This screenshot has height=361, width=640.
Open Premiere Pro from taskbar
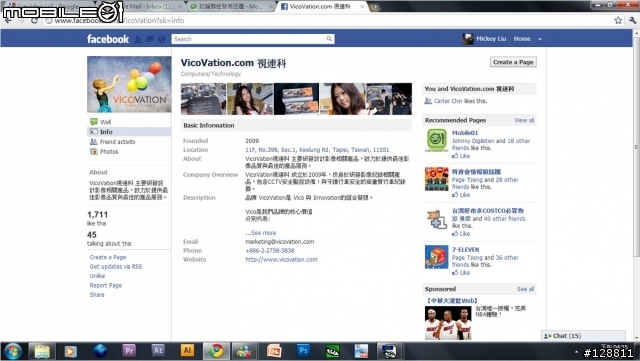129,351
